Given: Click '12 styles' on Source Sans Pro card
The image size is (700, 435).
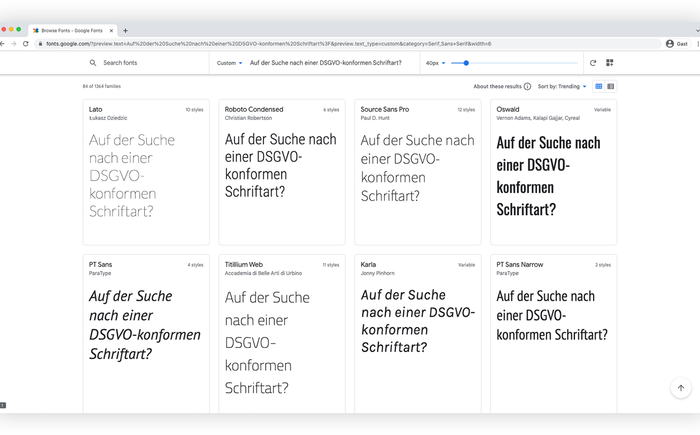Looking at the screenshot, I should [466, 110].
